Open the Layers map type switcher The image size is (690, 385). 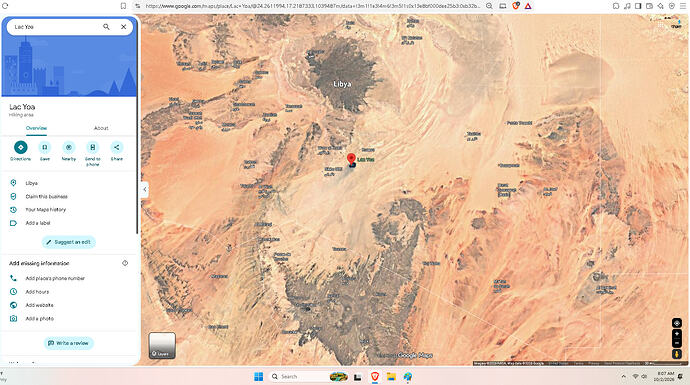pyautogui.click(x=162, y=345)
